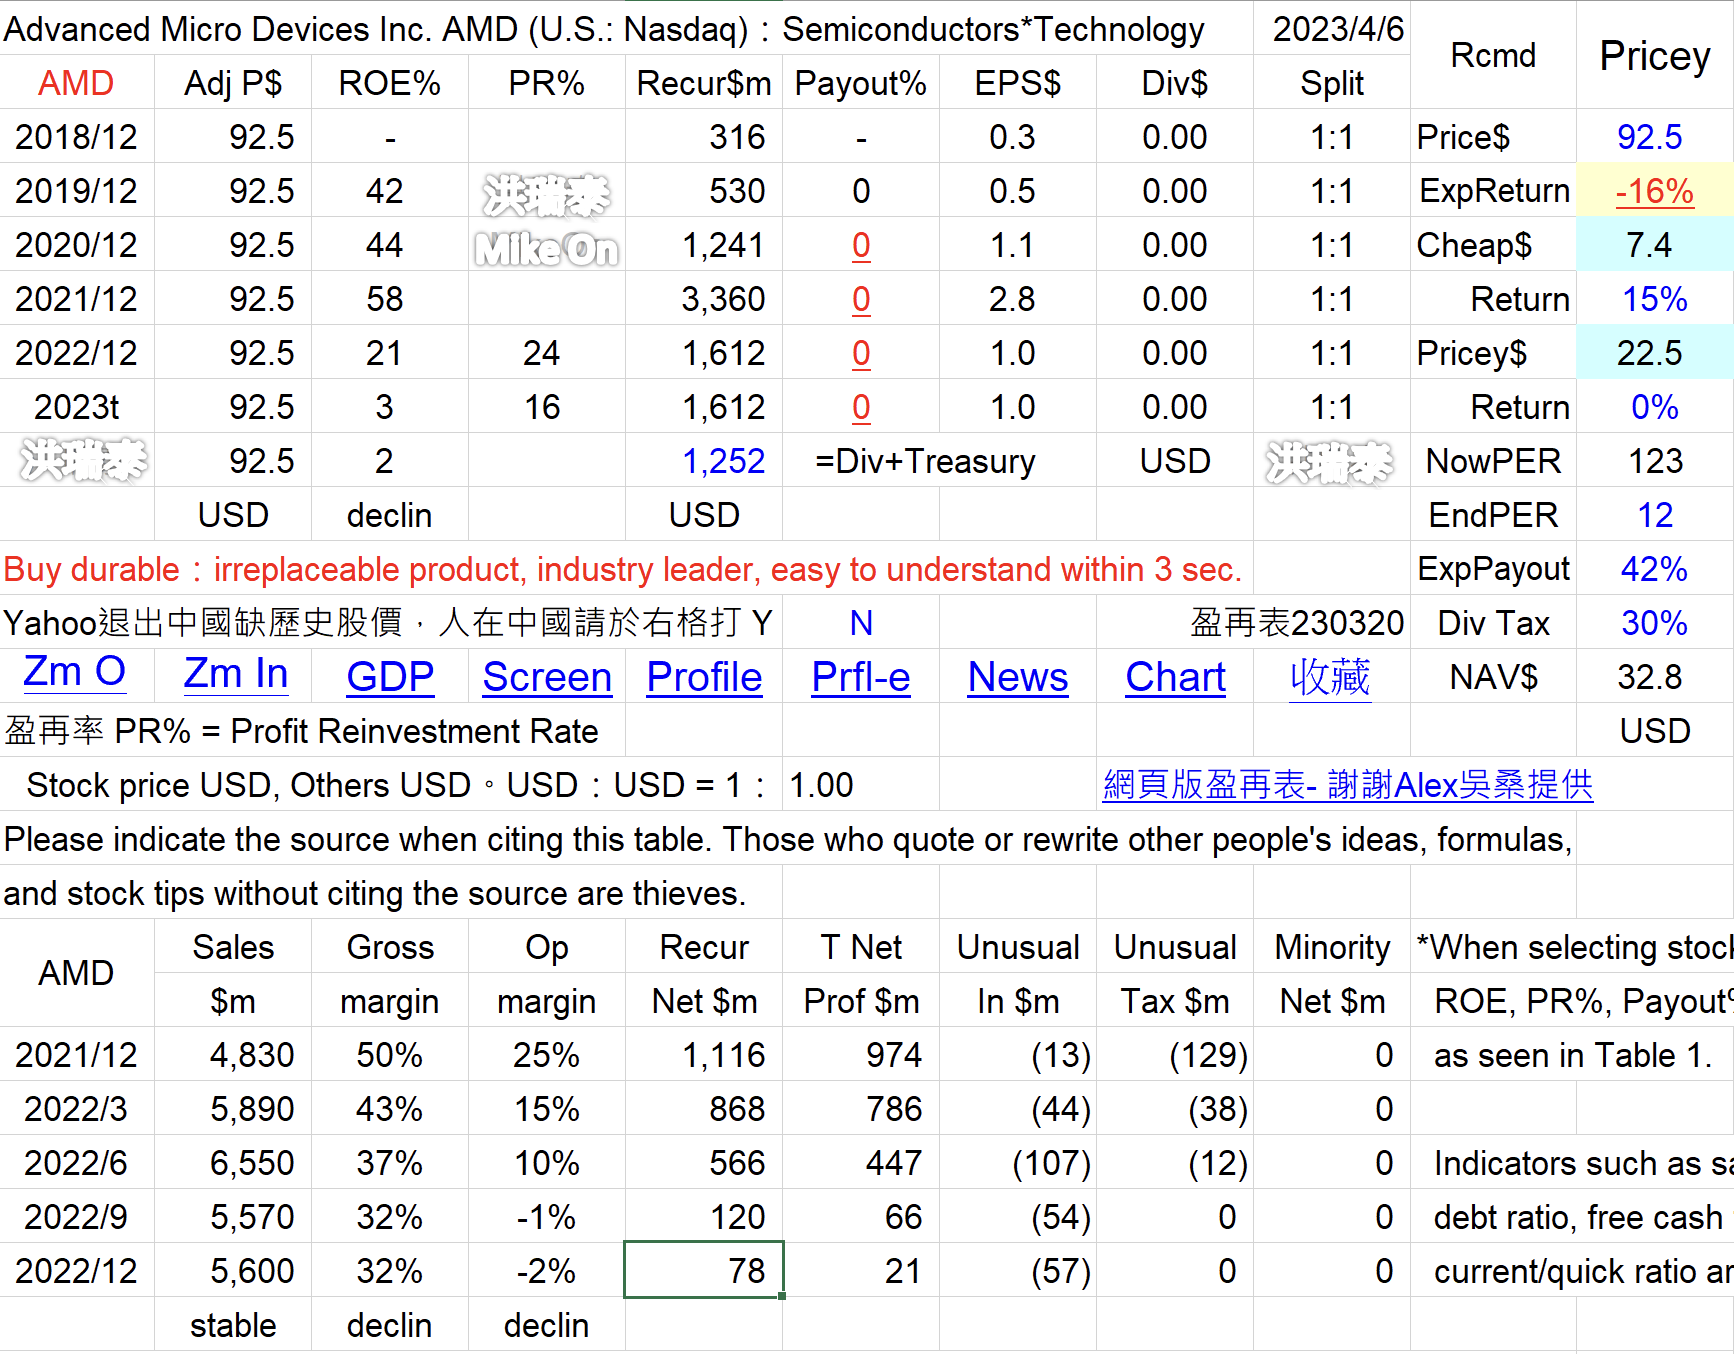Select Op margin value -1%
Screen dimensions: 1734x1354
546,1217
